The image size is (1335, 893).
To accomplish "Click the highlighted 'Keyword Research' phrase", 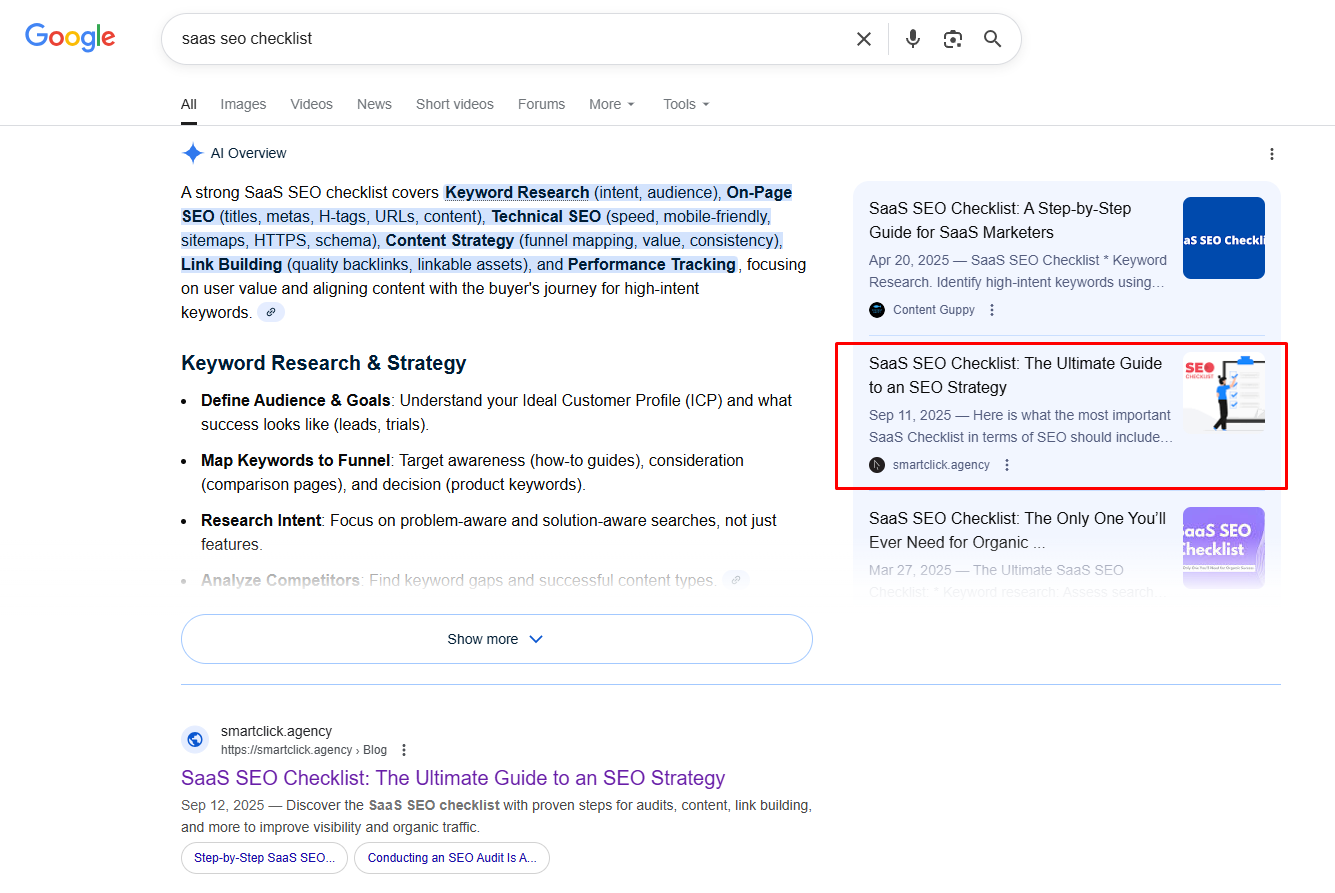I will 518,192.
